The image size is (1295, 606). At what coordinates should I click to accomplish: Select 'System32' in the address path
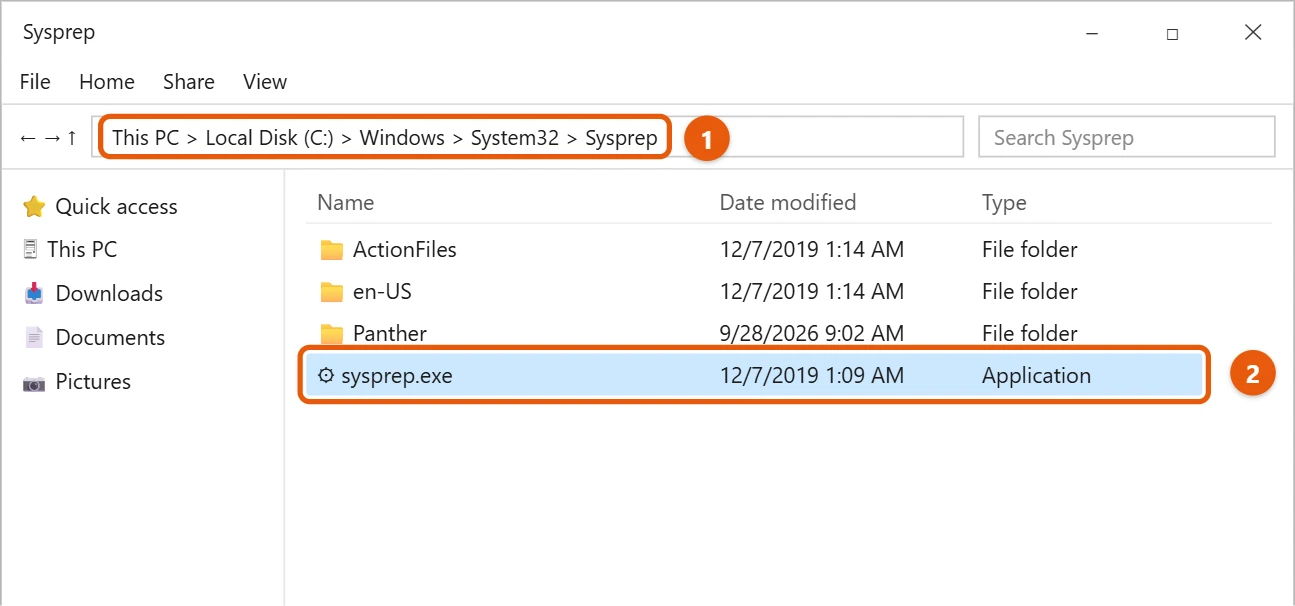pos(515,137)
